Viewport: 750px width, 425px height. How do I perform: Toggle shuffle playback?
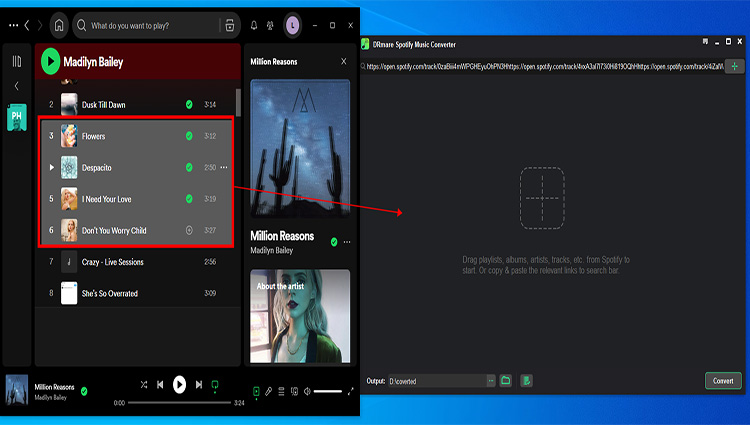click(x=143, y=384)
